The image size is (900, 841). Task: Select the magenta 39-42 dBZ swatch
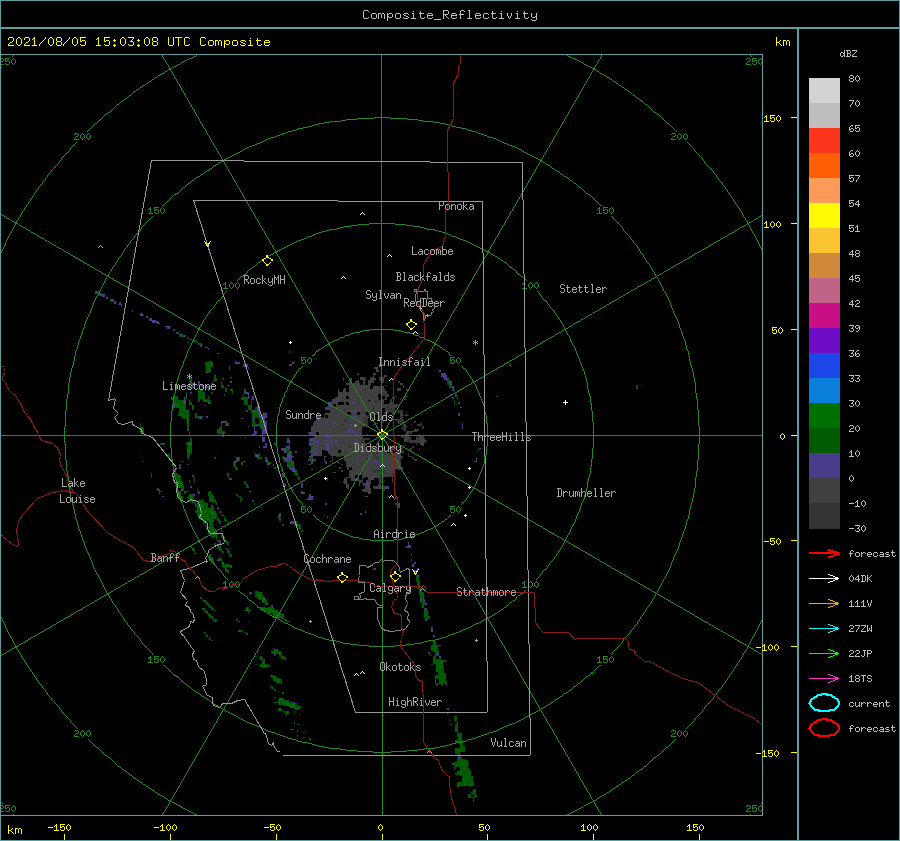[x=824, y=316]
